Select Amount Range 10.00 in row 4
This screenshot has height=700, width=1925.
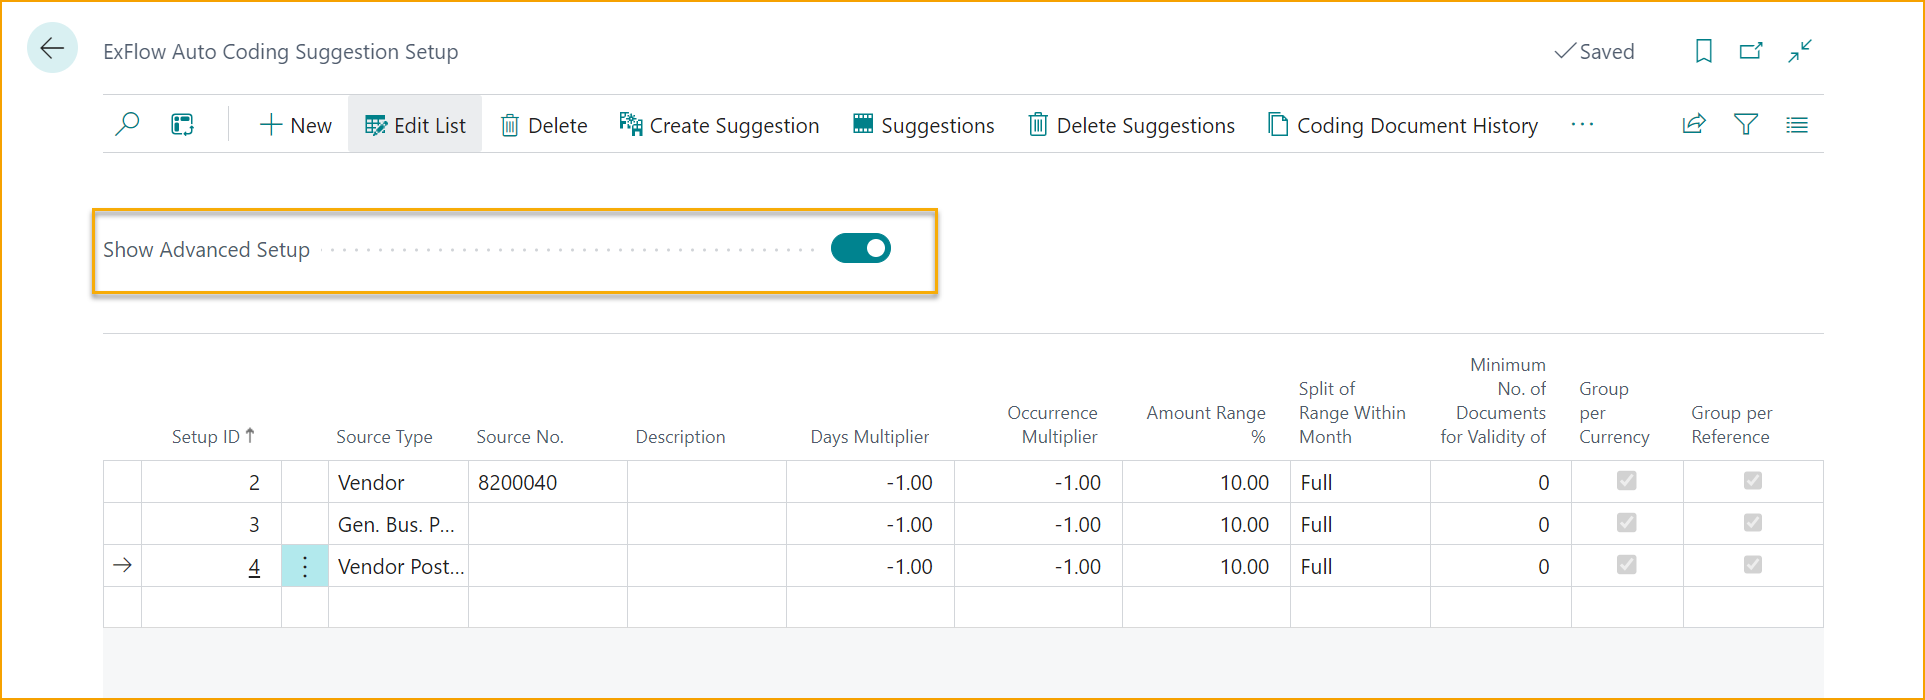tap(1206, 566)
